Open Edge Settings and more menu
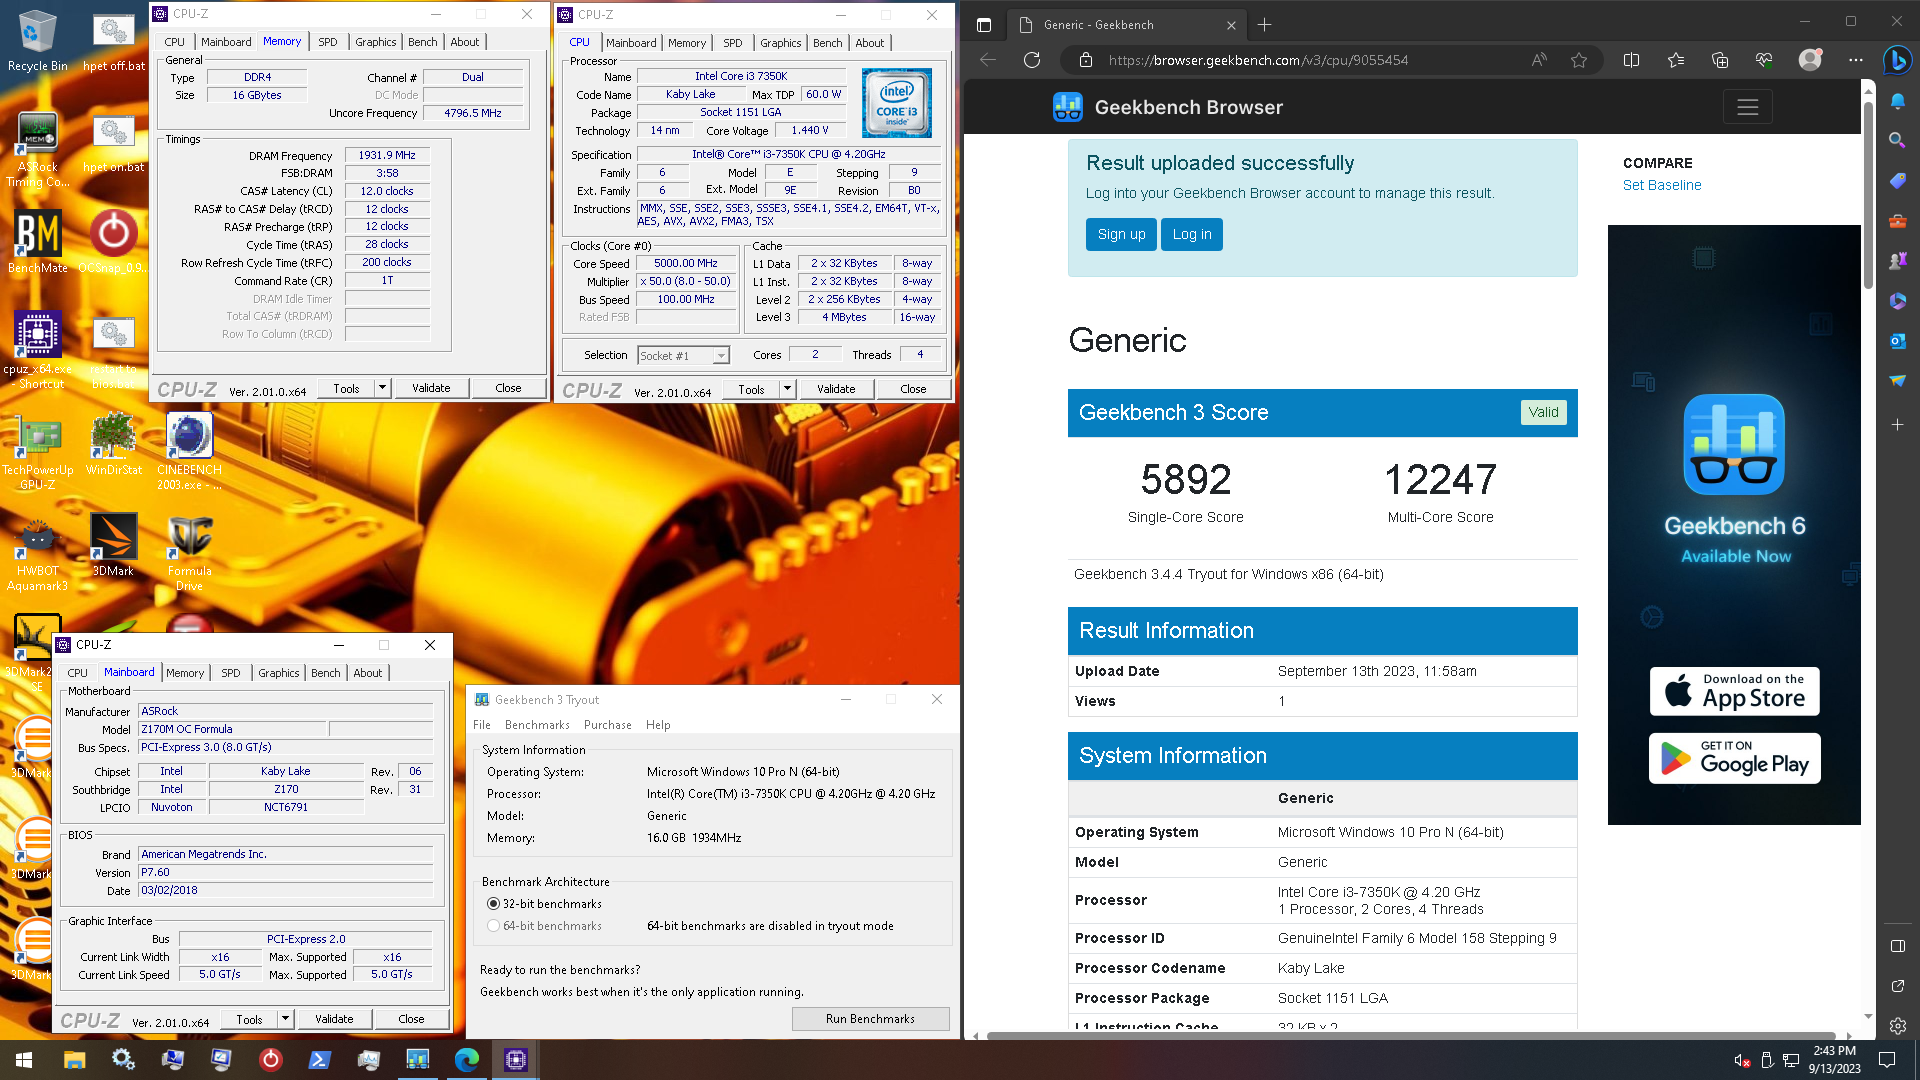This screenshot has width=1920, height=1080. coord(1855,60)
